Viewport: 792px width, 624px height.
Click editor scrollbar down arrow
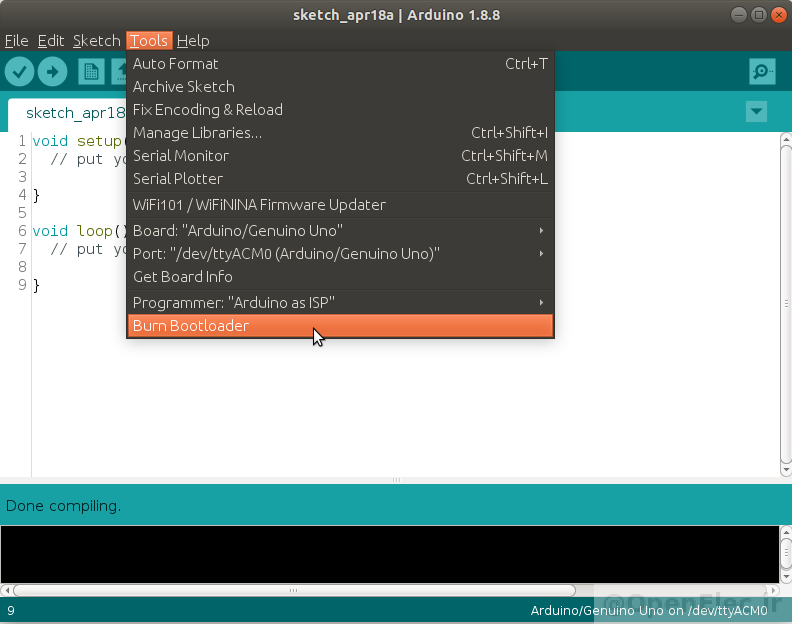(x=786, y=470)
